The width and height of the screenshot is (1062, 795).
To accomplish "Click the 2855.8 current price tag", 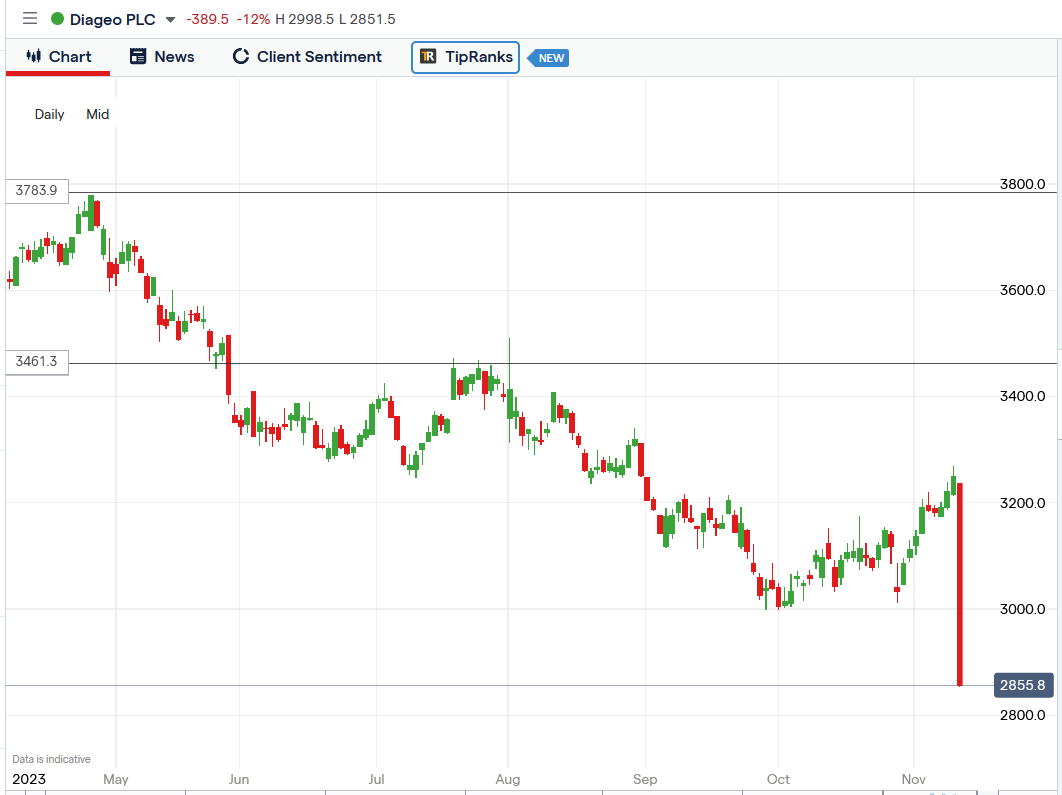I will click(1023, 685).
